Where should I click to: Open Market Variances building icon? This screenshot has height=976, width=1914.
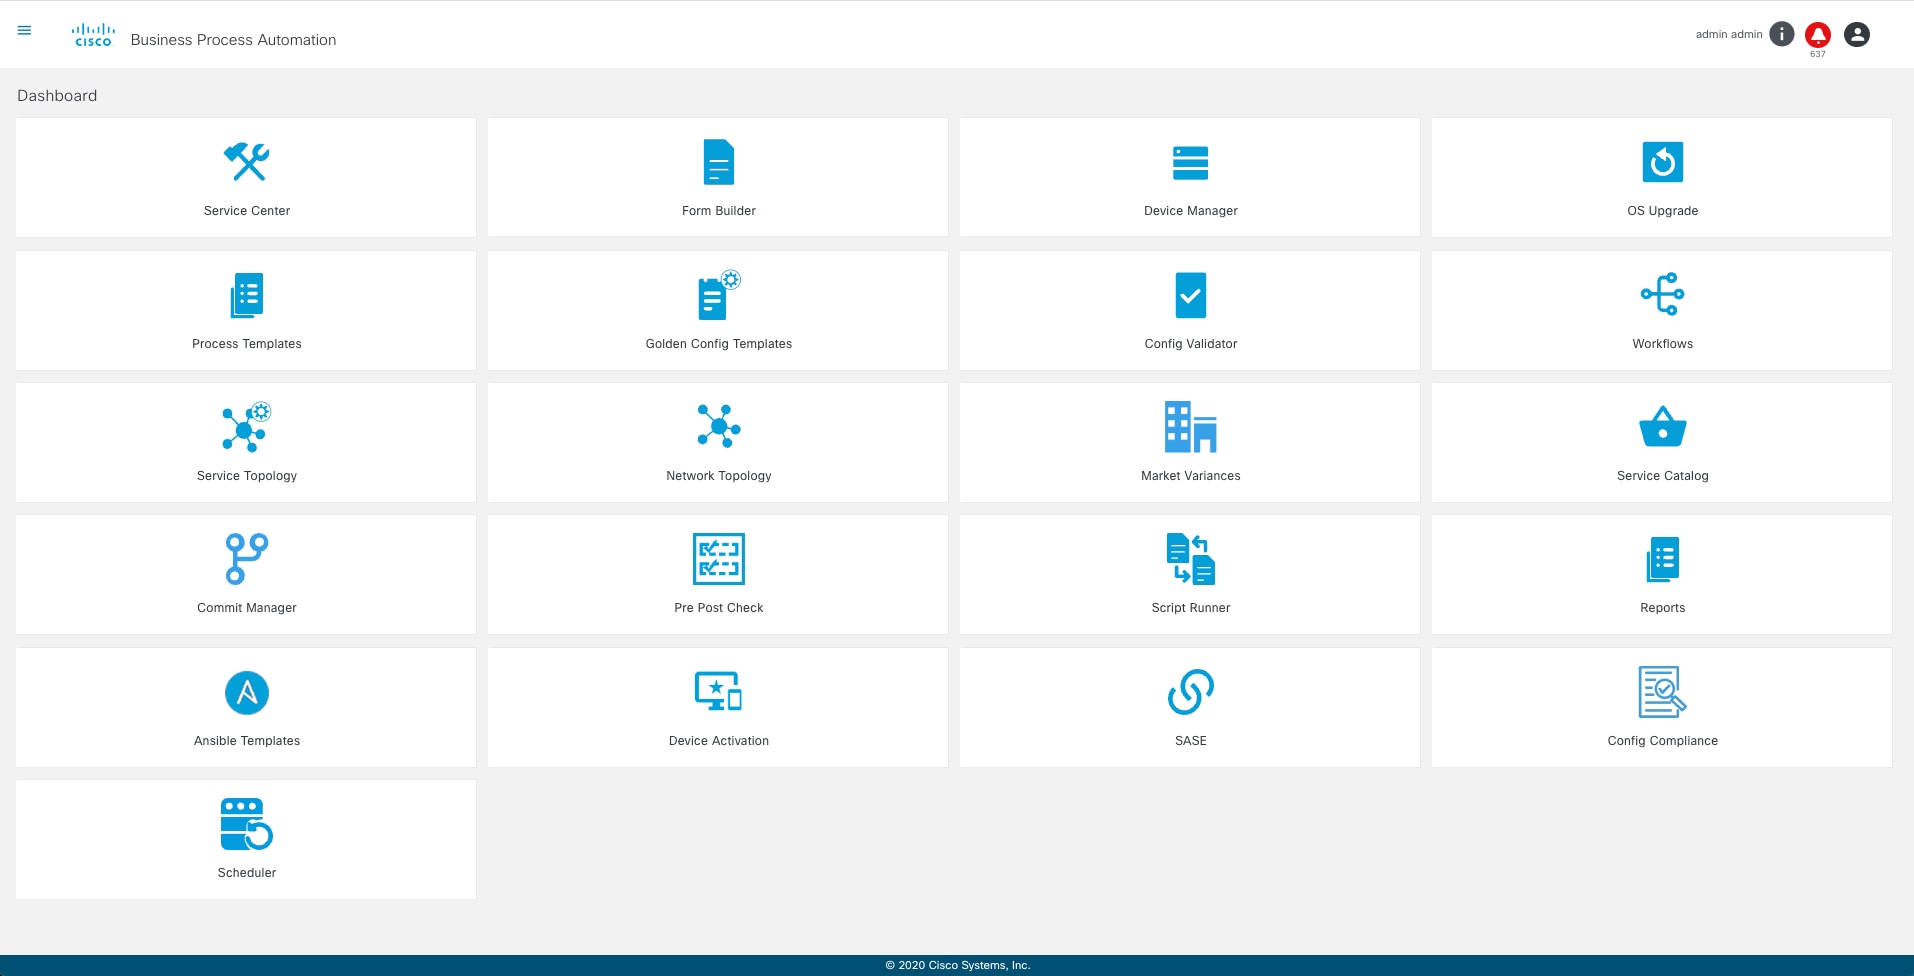[x=1190, y=427]
